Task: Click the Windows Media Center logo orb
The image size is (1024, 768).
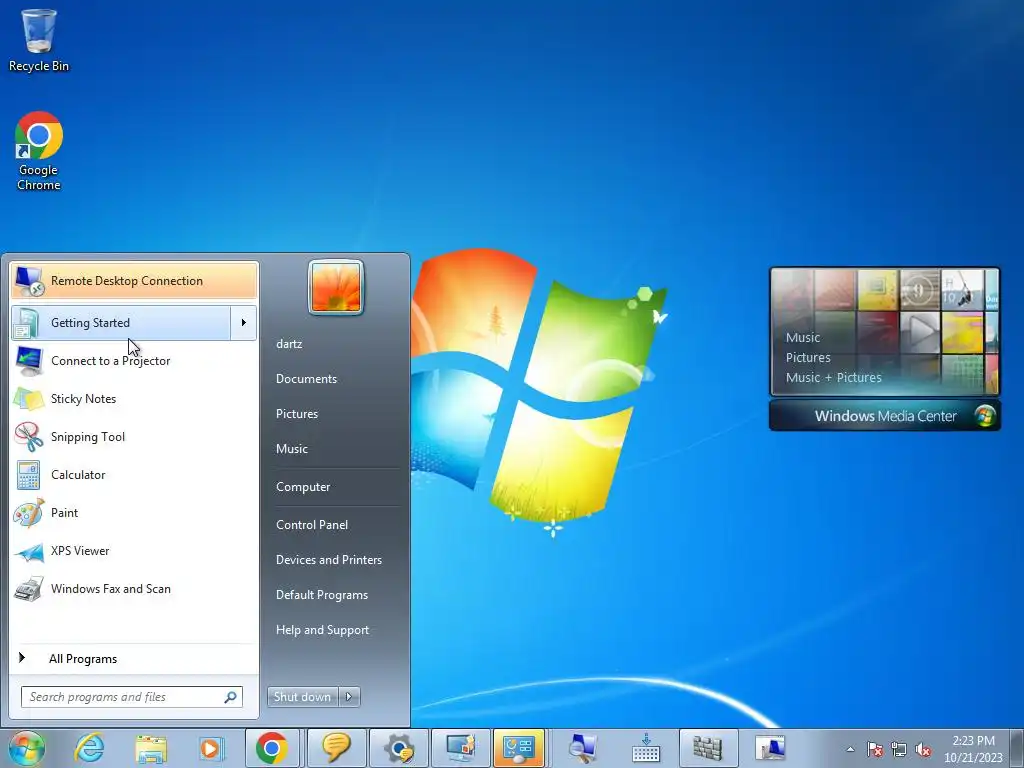Action: (984, 416)
